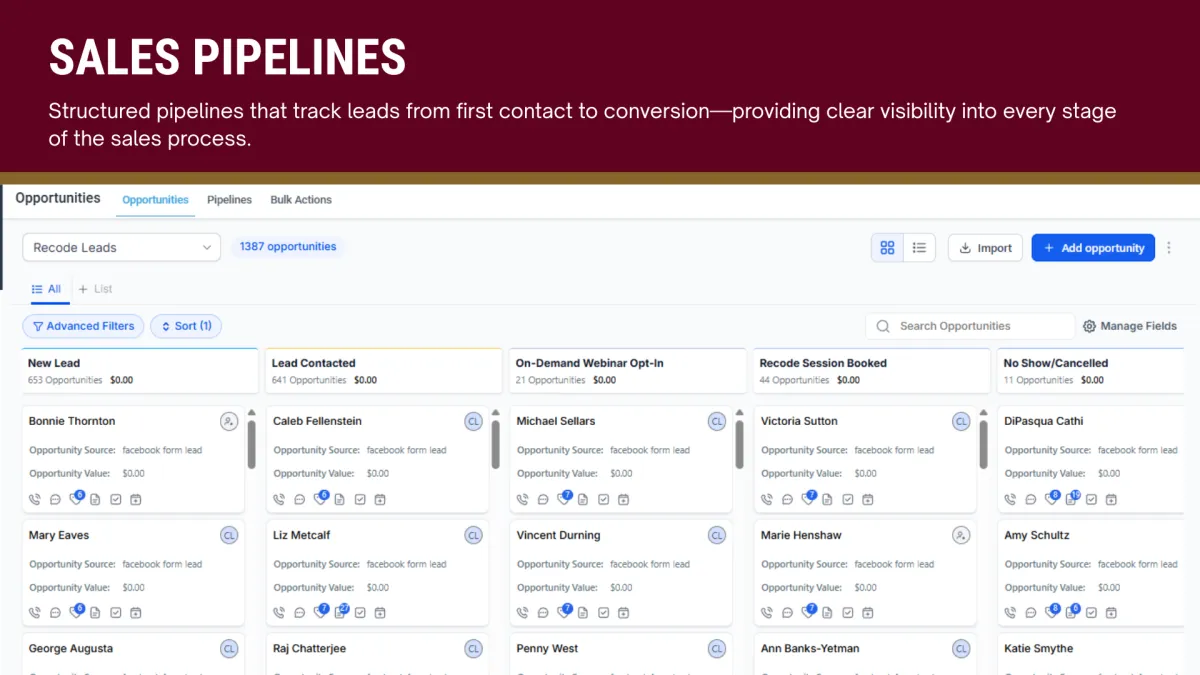
Task: Expand the Sort (1) options
Action: tap(186, 326)
